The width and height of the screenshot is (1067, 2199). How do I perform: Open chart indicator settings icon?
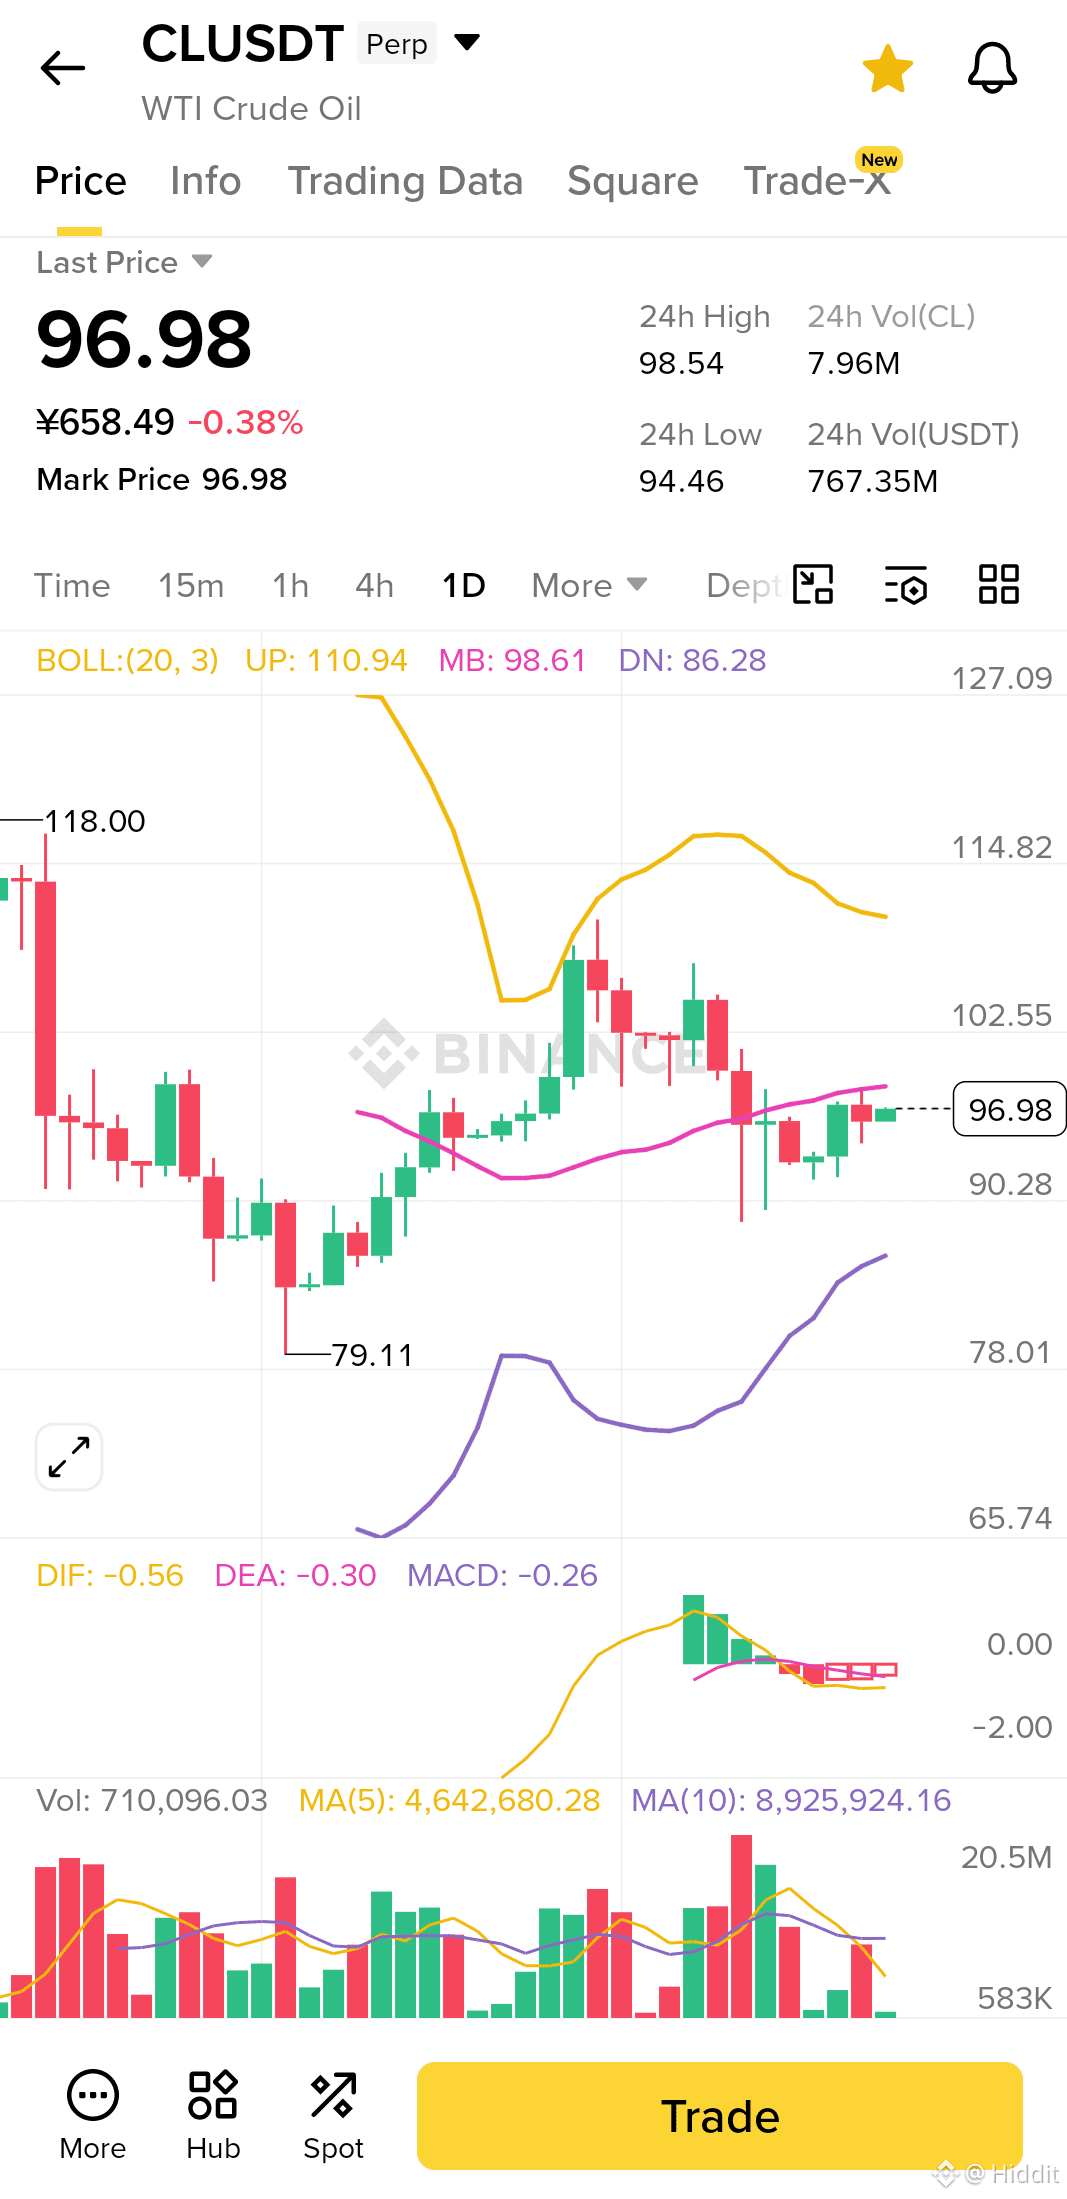906,585
